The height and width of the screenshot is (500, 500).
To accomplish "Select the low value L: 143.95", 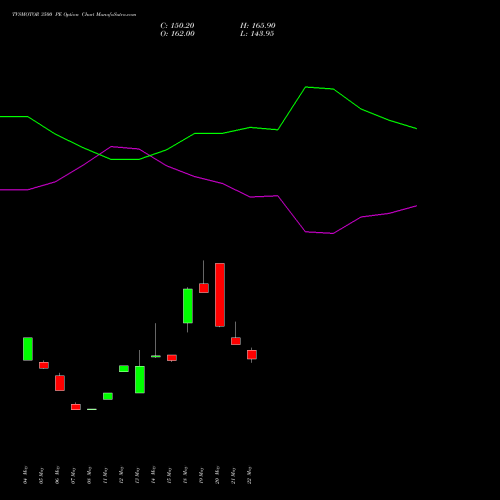I will 257,34.
